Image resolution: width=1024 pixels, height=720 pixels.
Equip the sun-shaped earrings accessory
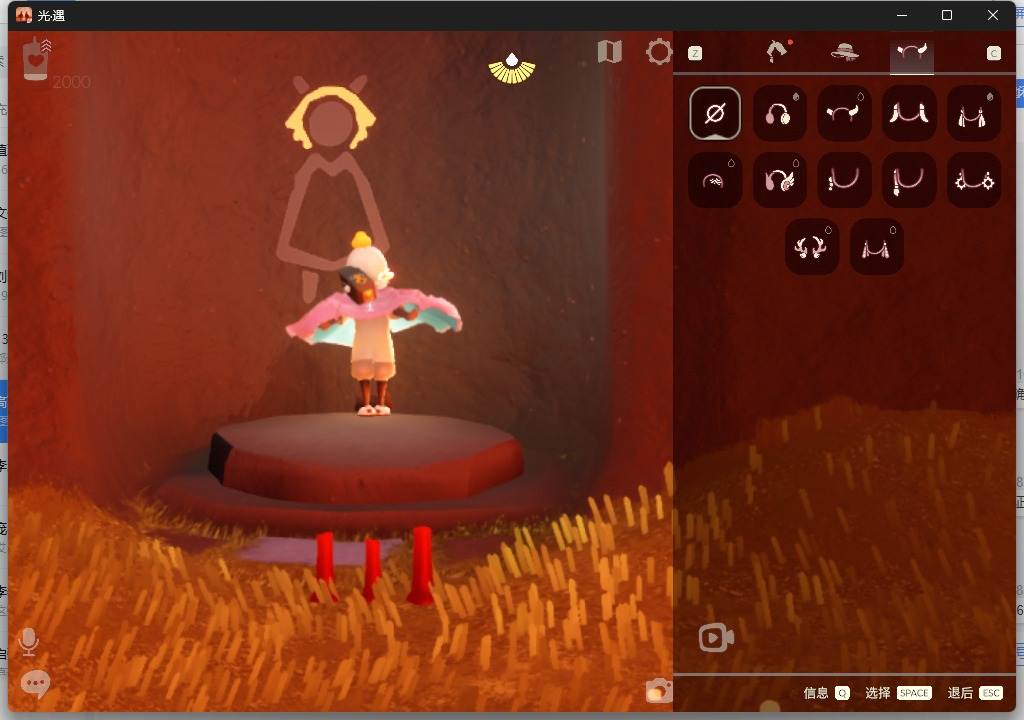point(973,180)
